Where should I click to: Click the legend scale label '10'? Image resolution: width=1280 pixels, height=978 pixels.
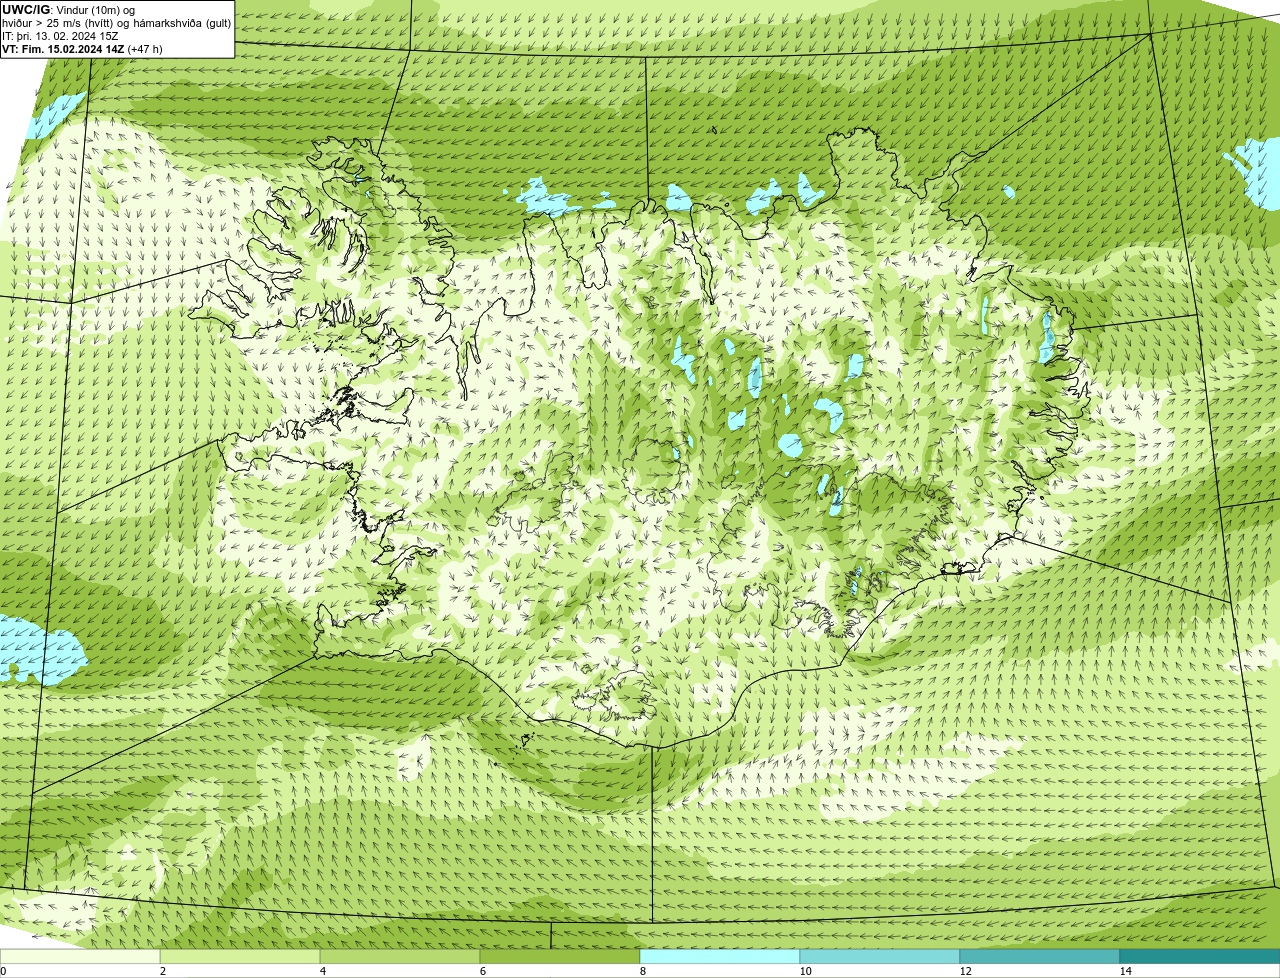pyautogui.click(x=805, y=971)
